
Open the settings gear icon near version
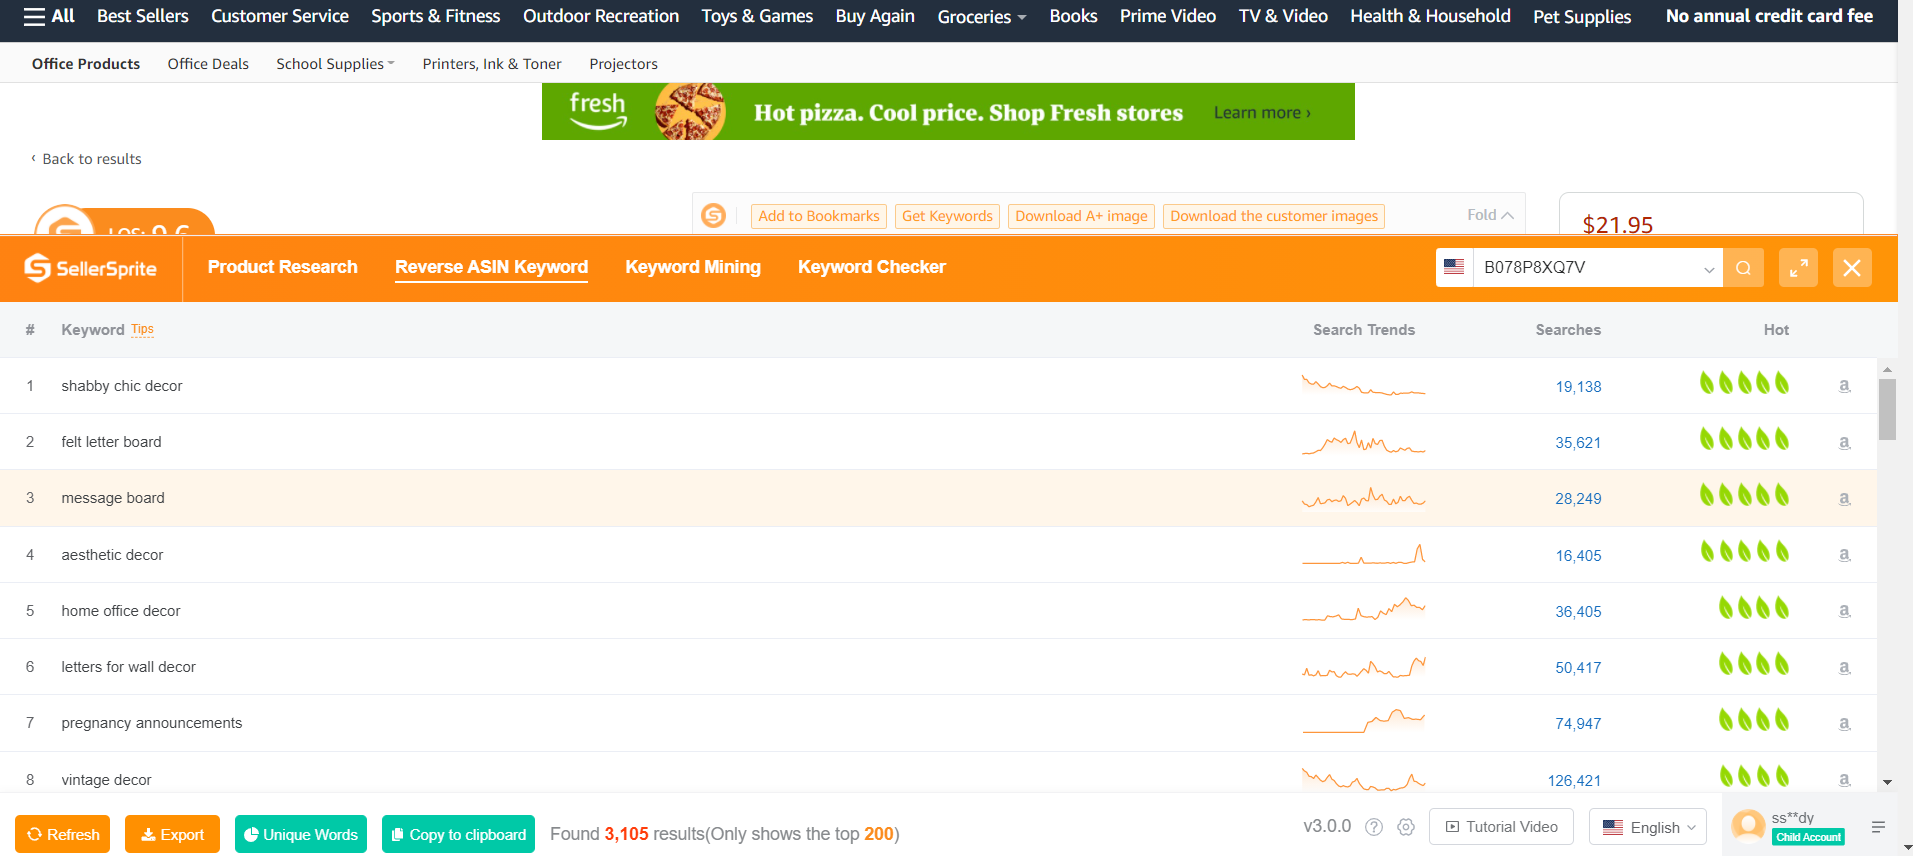[x=1406, y=827]
